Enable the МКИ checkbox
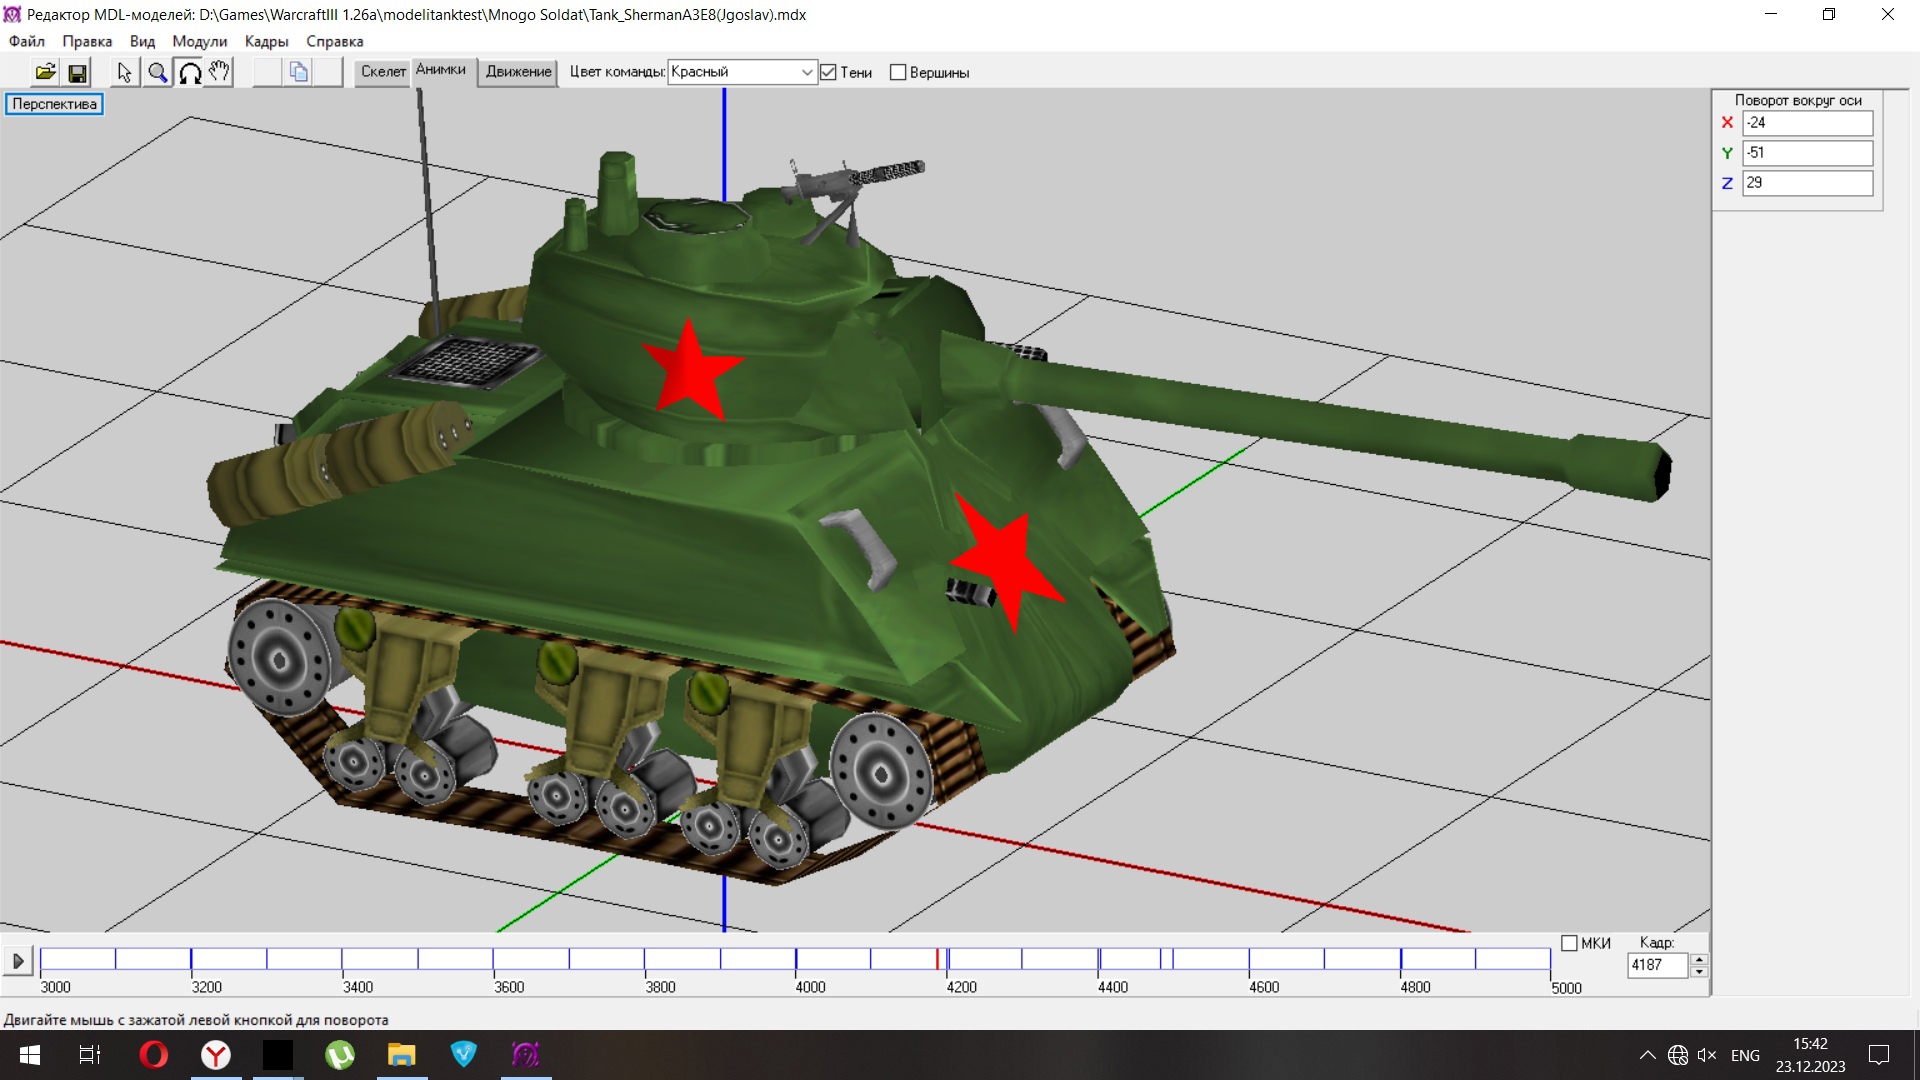1920x1080 pixels. (x=1569, y=943)
